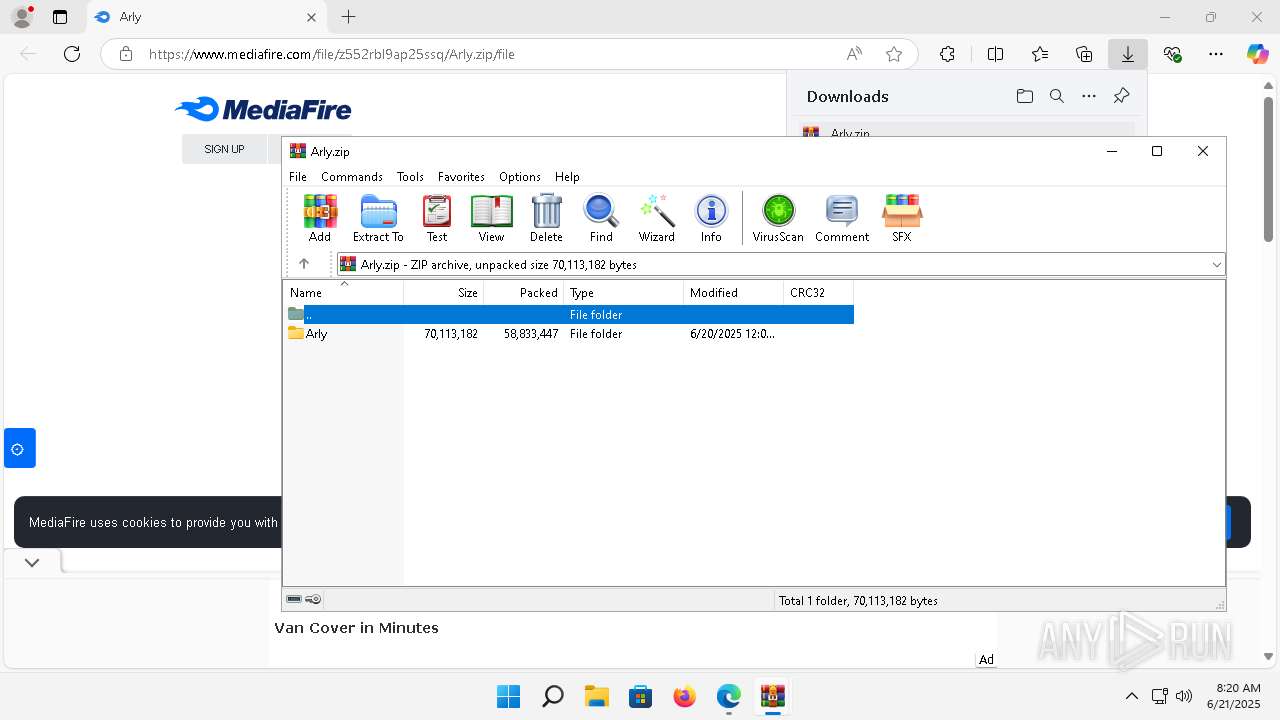Select the Arly browser tab
Image resolution: width=1280 pixels, height=720 pixels.
(x=205, y=17)
